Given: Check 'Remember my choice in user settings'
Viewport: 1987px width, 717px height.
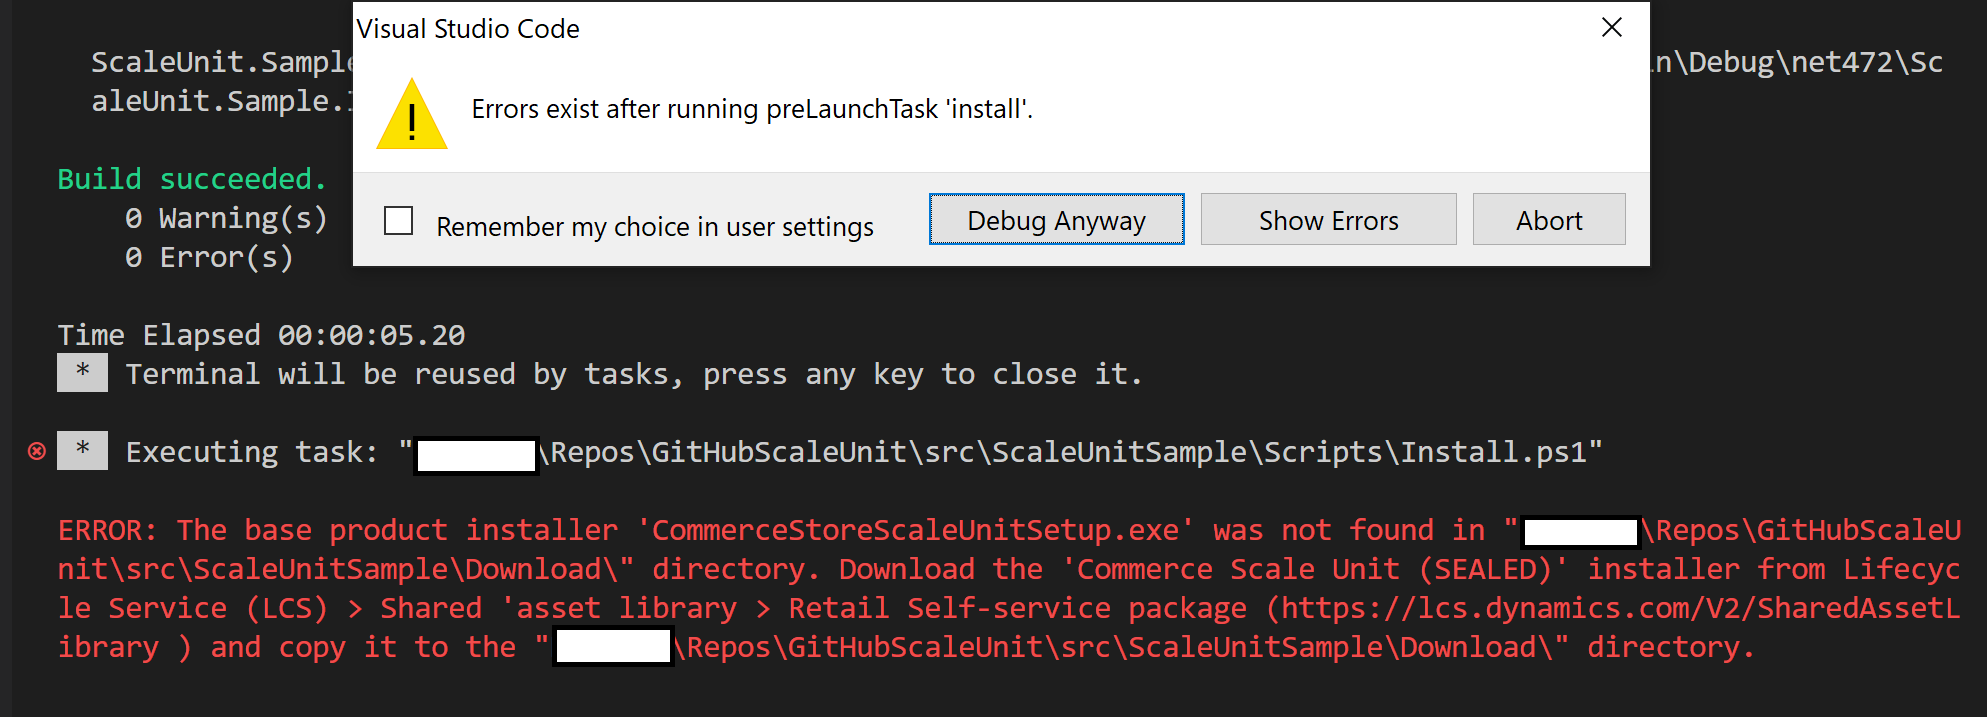Looking at the screenshot, I should [398, 220].
